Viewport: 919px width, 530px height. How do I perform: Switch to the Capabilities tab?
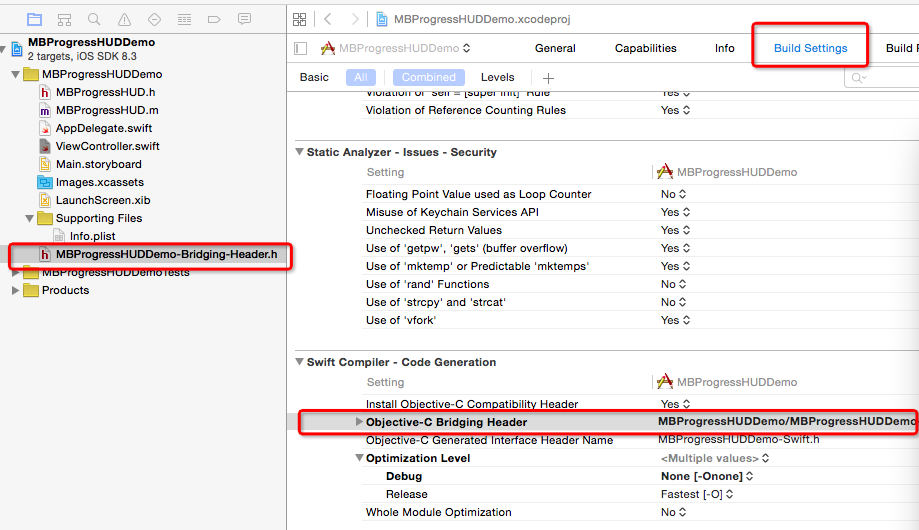click(645, 48)
